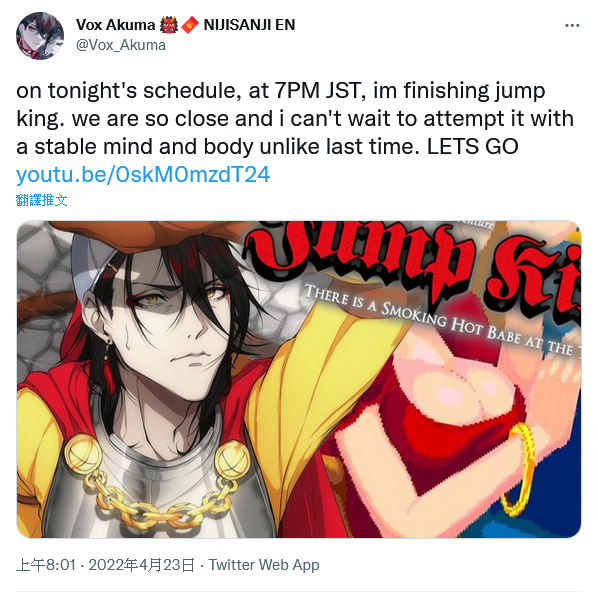Open the 上午8:01 timestamp link
Viewport: 598px width, 592px height.
click(46, 565)
